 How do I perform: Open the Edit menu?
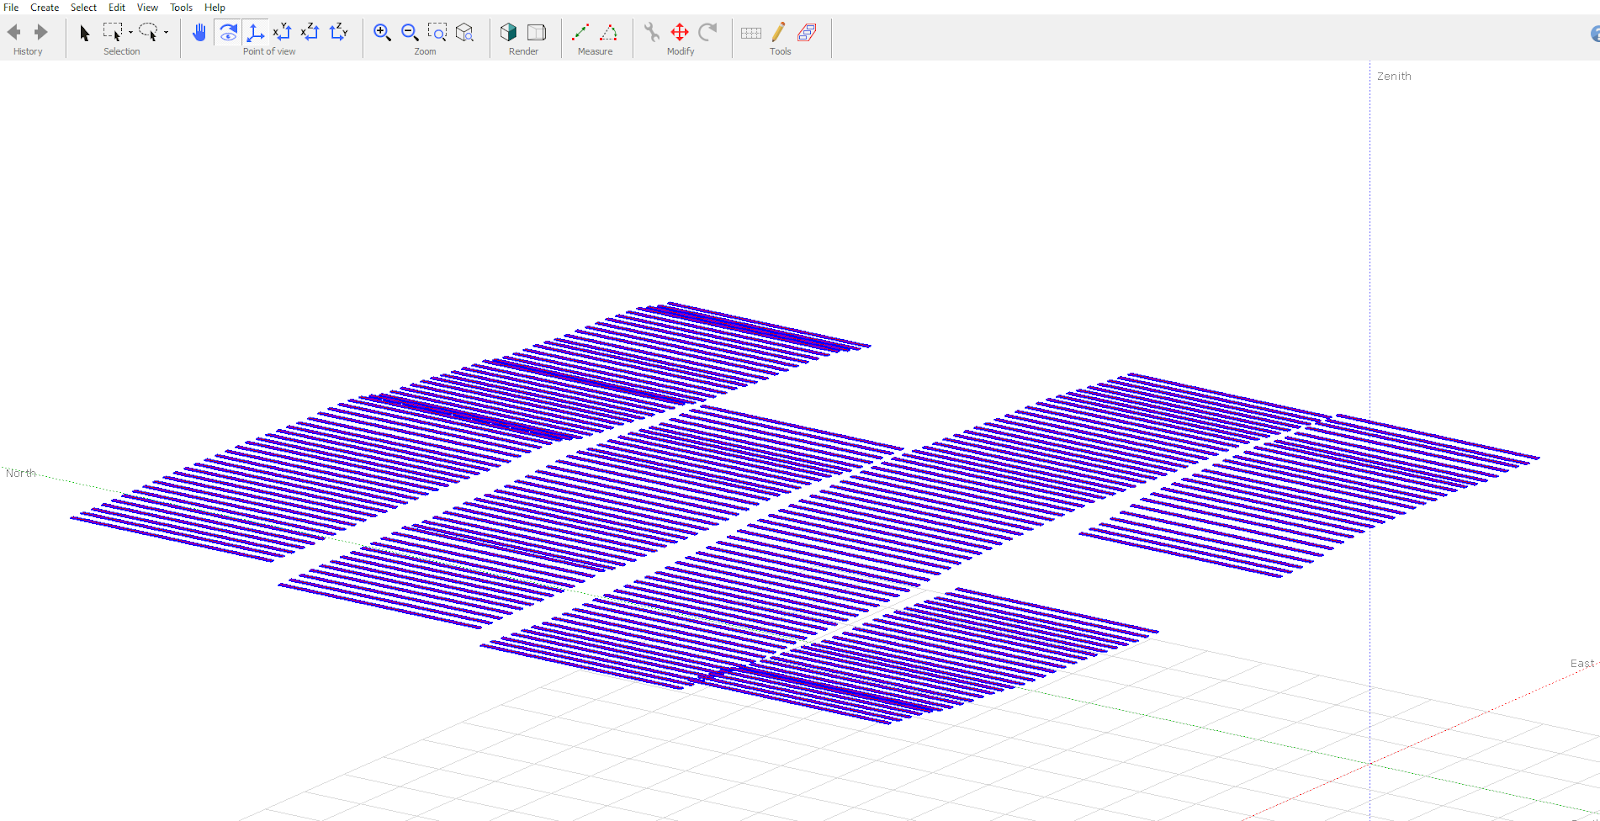[117, 7]
